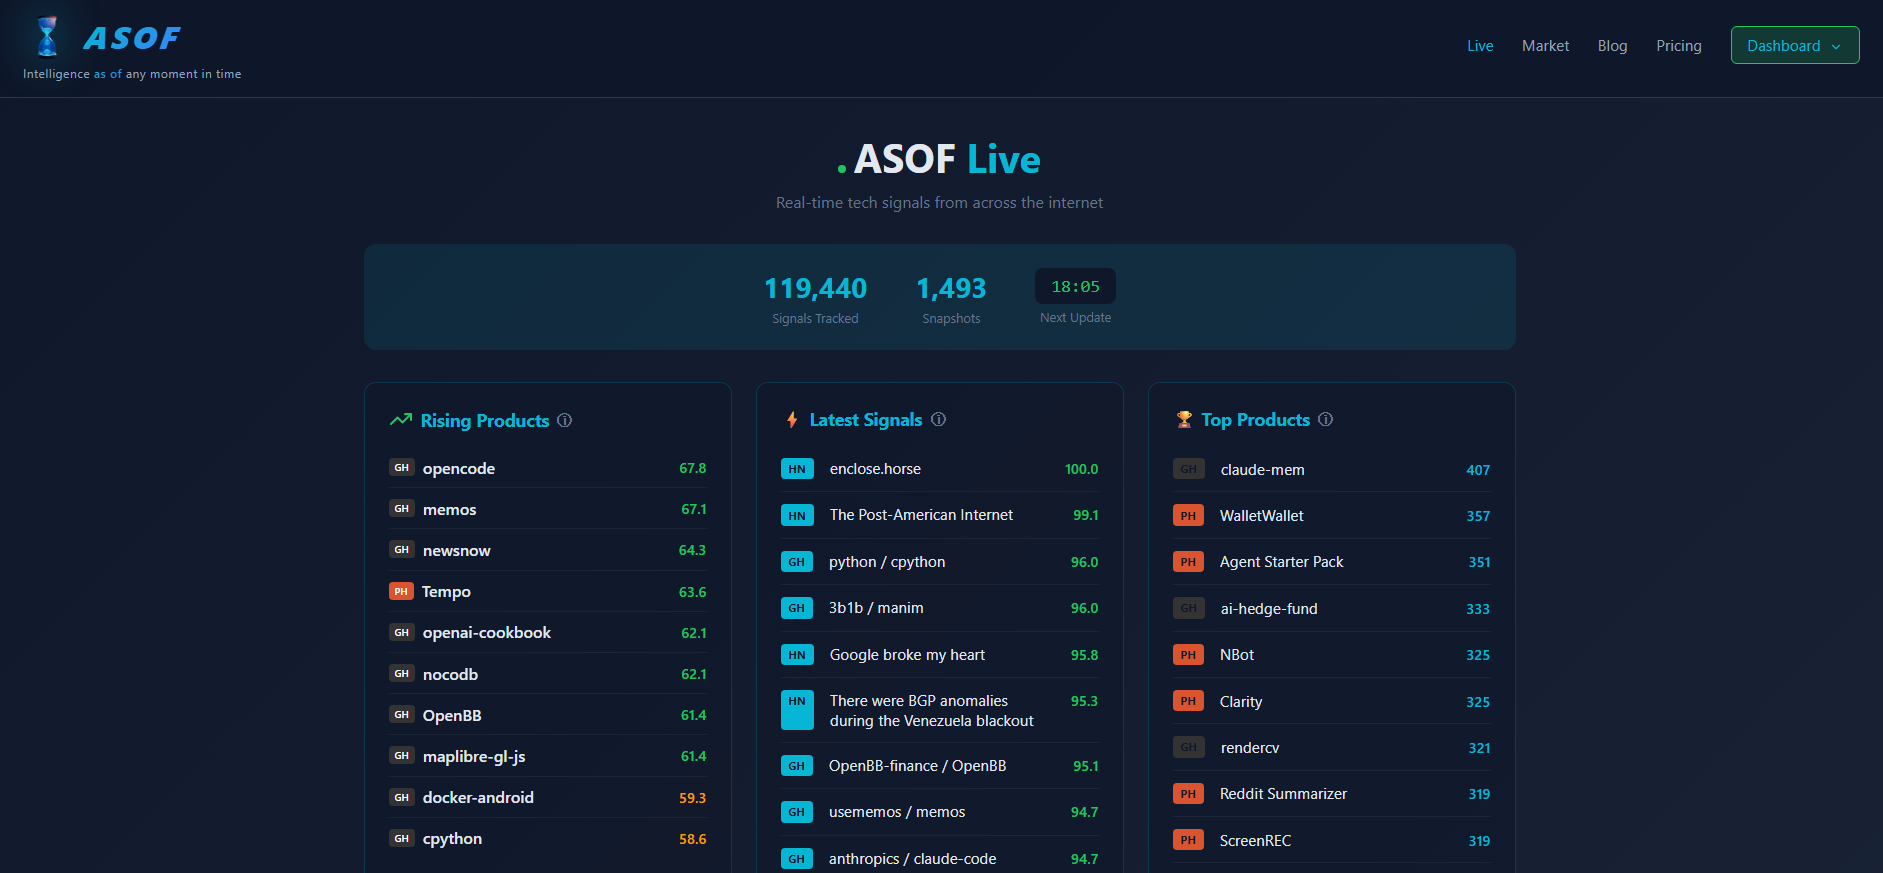
Task: Click the 'Intelligence as of any moment' tagline
Action: tap(132, 74)
